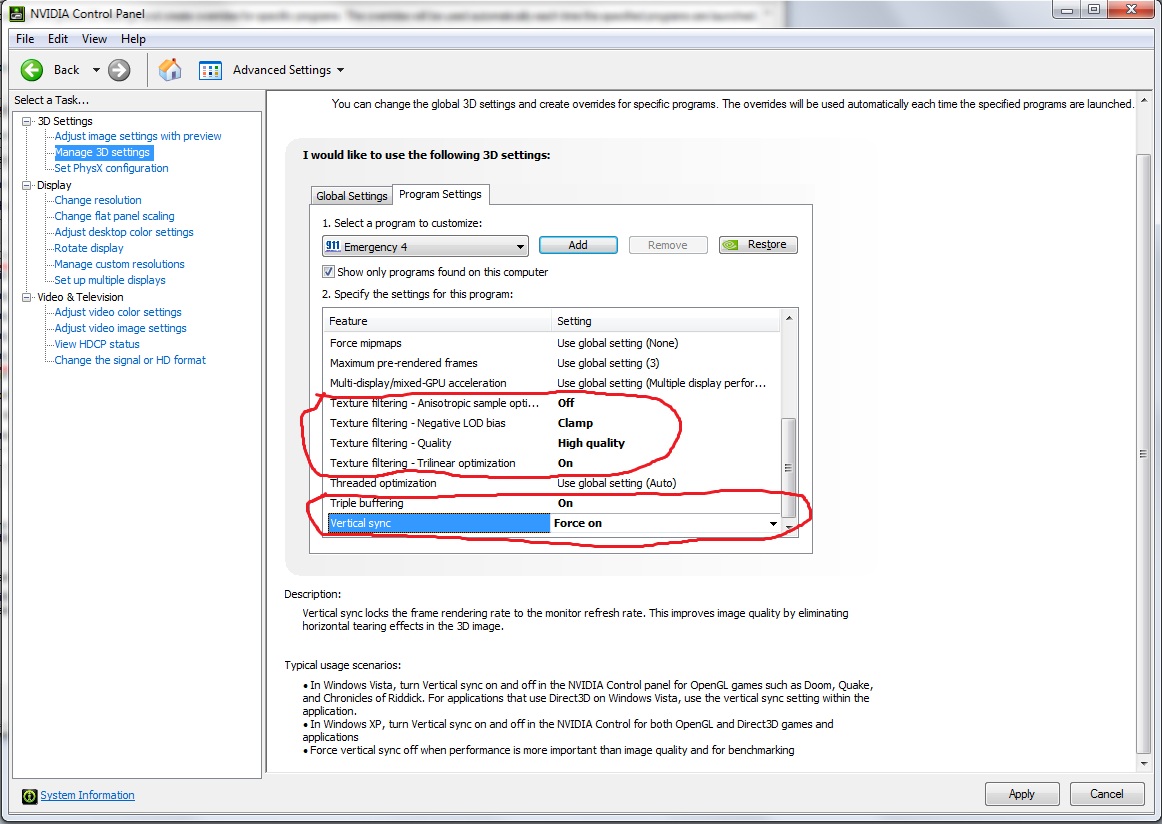The height and width of the screenshot is (824, 1162).
Task: Click the Setting column header
Action: [x=666, y=321]
